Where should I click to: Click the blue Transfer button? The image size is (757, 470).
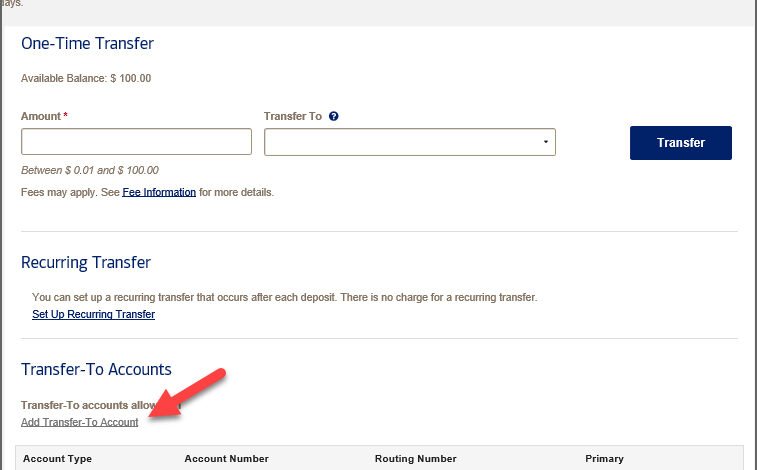click(680, 143)
